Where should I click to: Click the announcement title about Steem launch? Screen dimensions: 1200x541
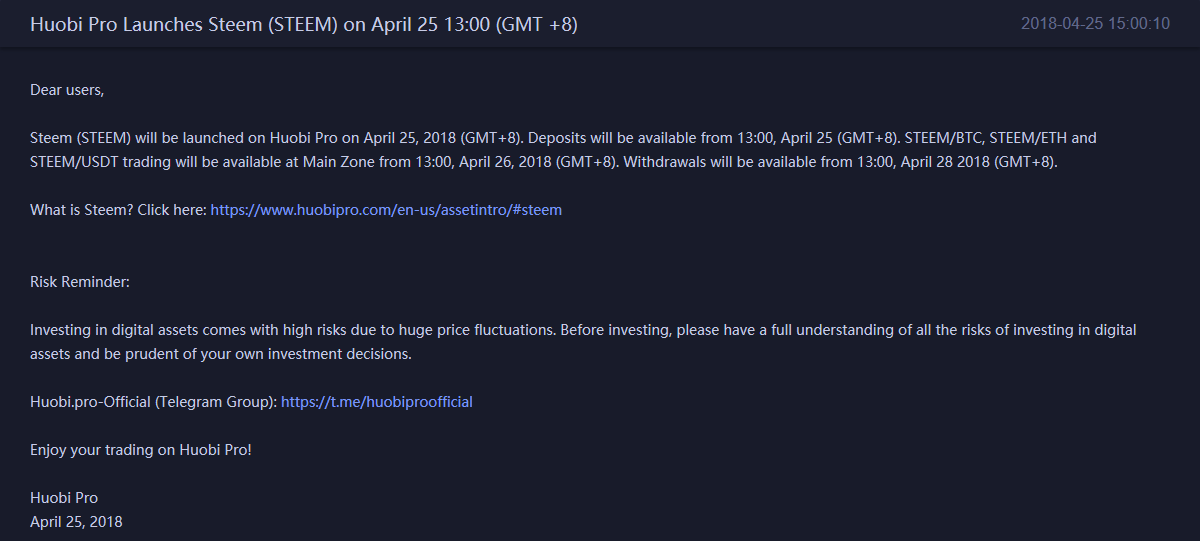click(304, 24)
